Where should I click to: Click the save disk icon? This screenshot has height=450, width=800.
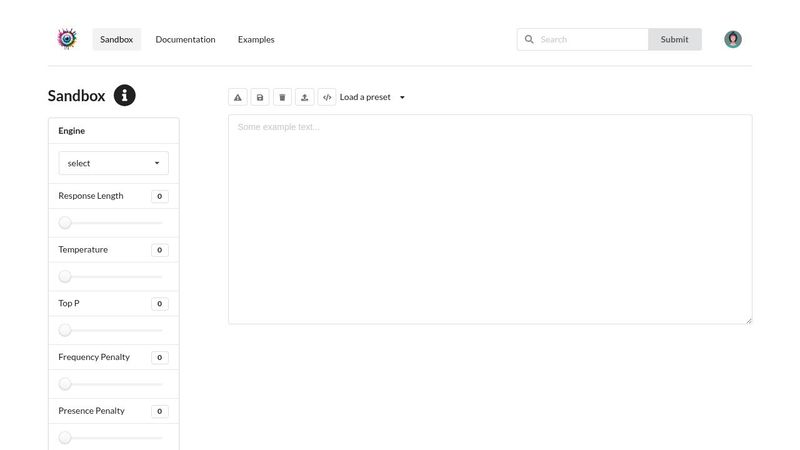[260, 97]
